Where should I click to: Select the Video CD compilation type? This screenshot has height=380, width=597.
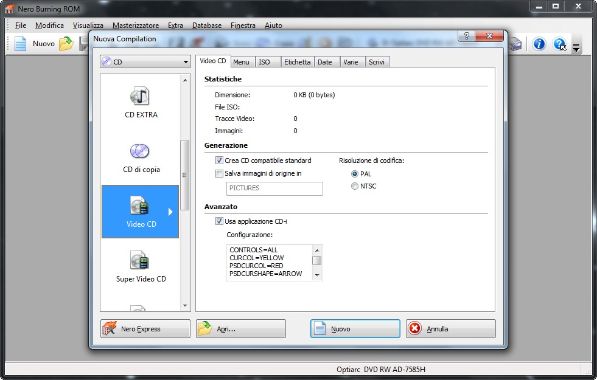click(x=140, y=212)
